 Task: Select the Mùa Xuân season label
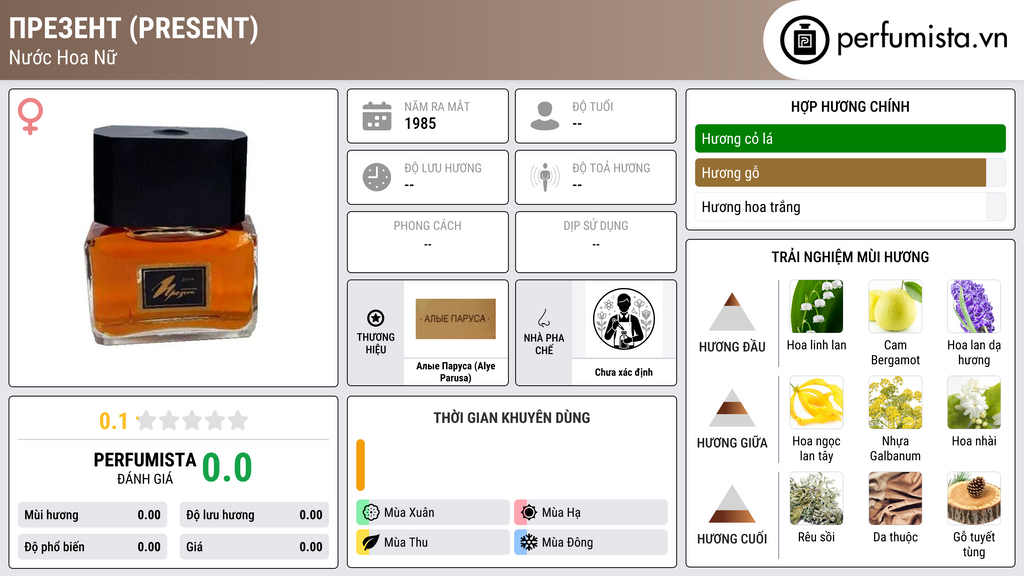[x=409, y=513]
